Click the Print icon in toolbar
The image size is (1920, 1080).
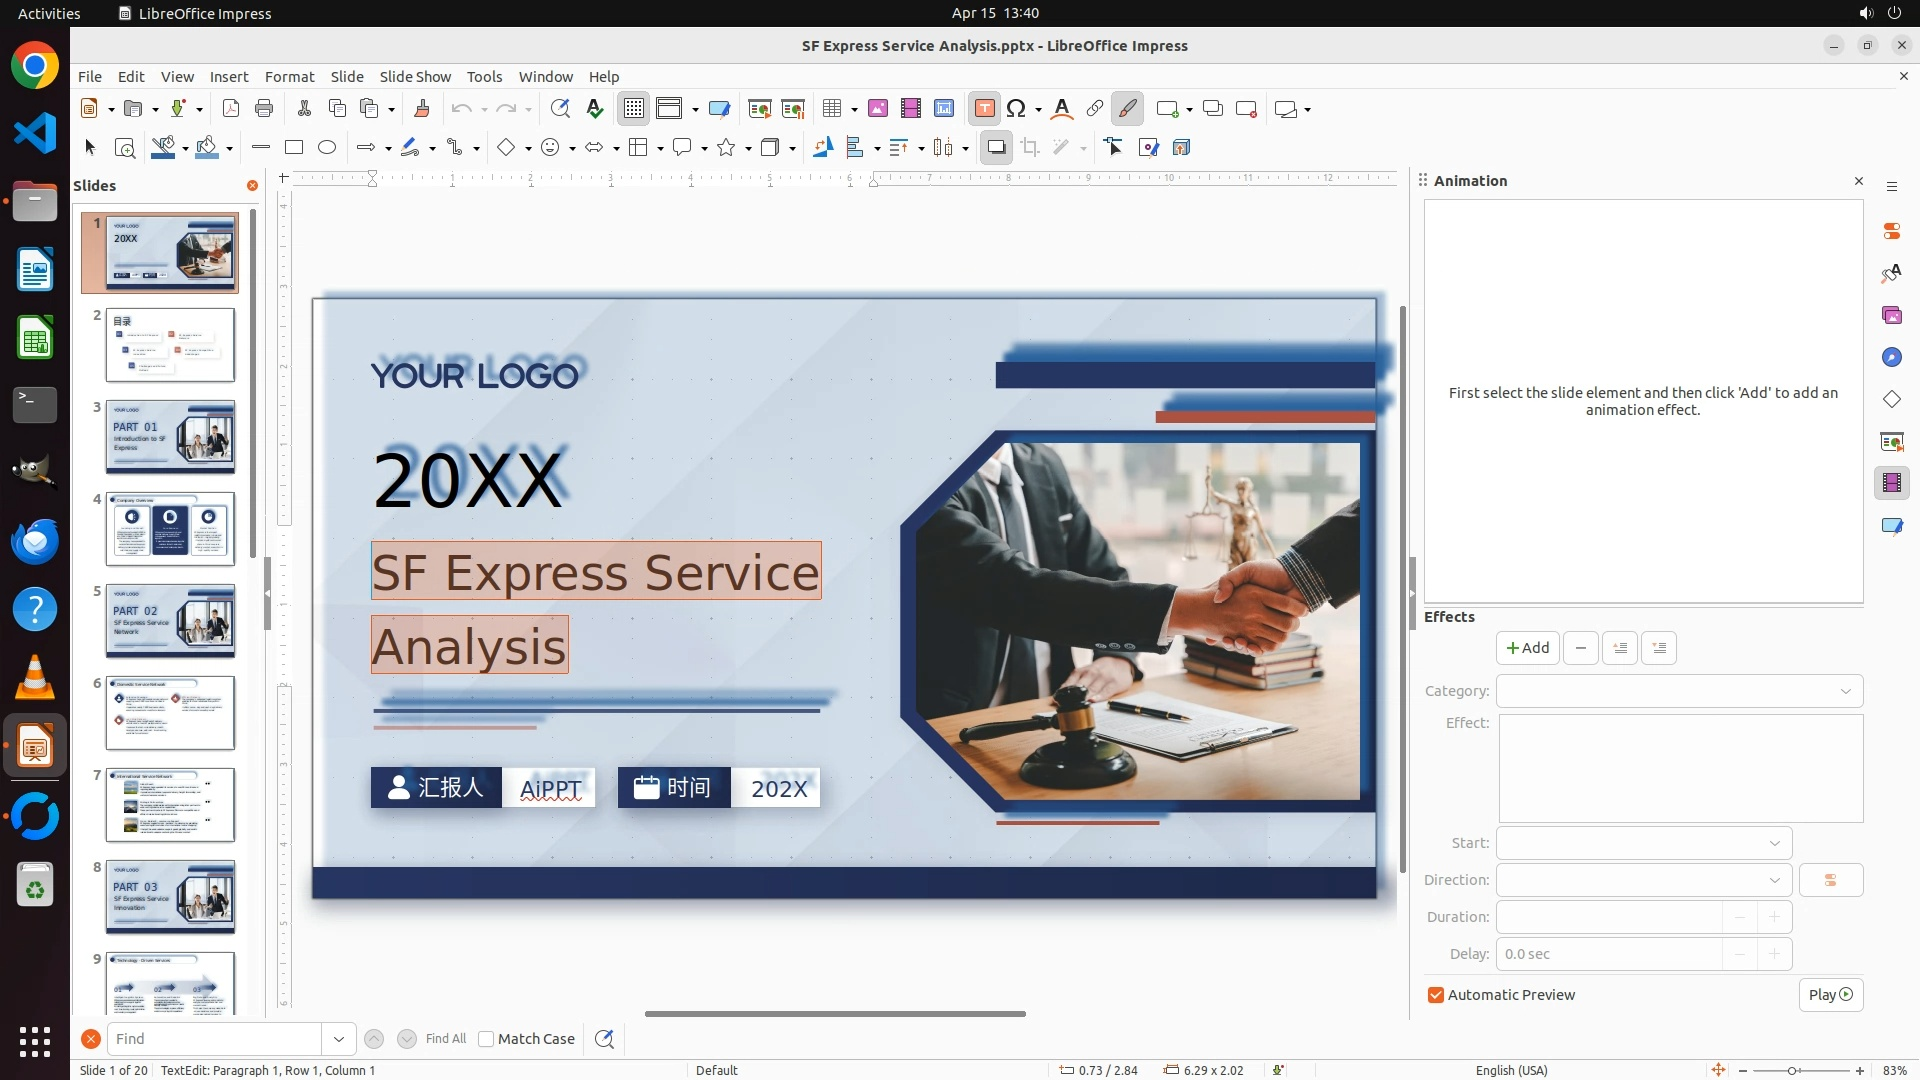(x=264, y=109)
